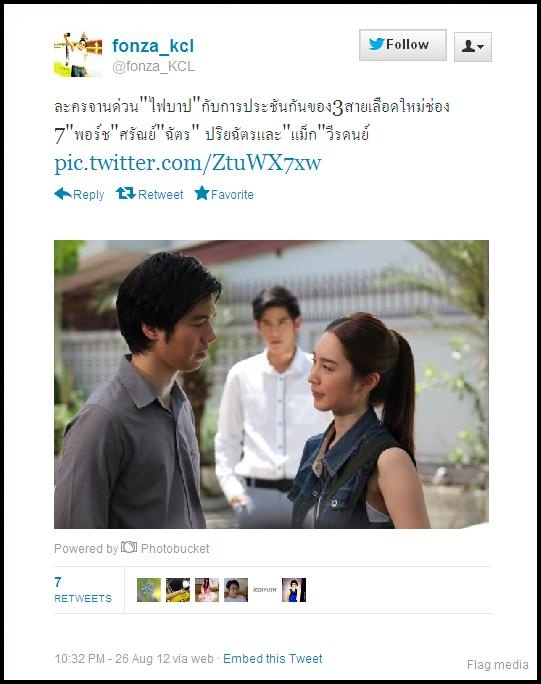The height and width of the screenshot is (684, 541).
Task: Open the fonza_kcl profile avatar
Action: tap(78, 55)
